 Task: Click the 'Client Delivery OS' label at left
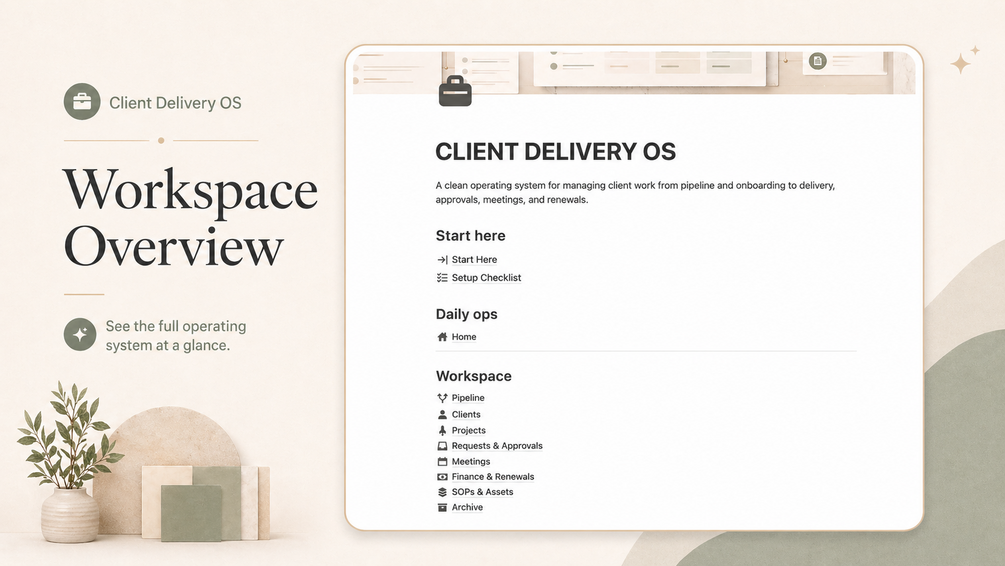coord(175,103)
